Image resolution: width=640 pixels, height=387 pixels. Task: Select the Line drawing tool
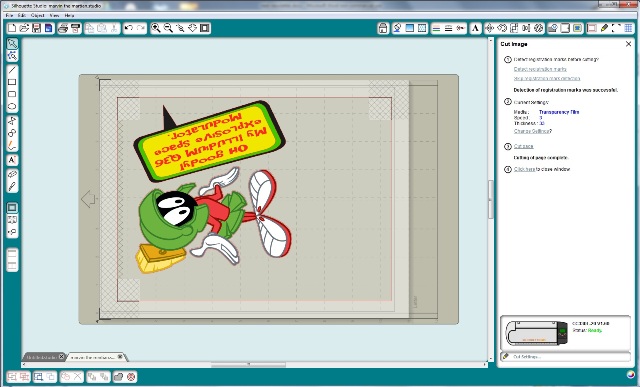pos(12,70)
